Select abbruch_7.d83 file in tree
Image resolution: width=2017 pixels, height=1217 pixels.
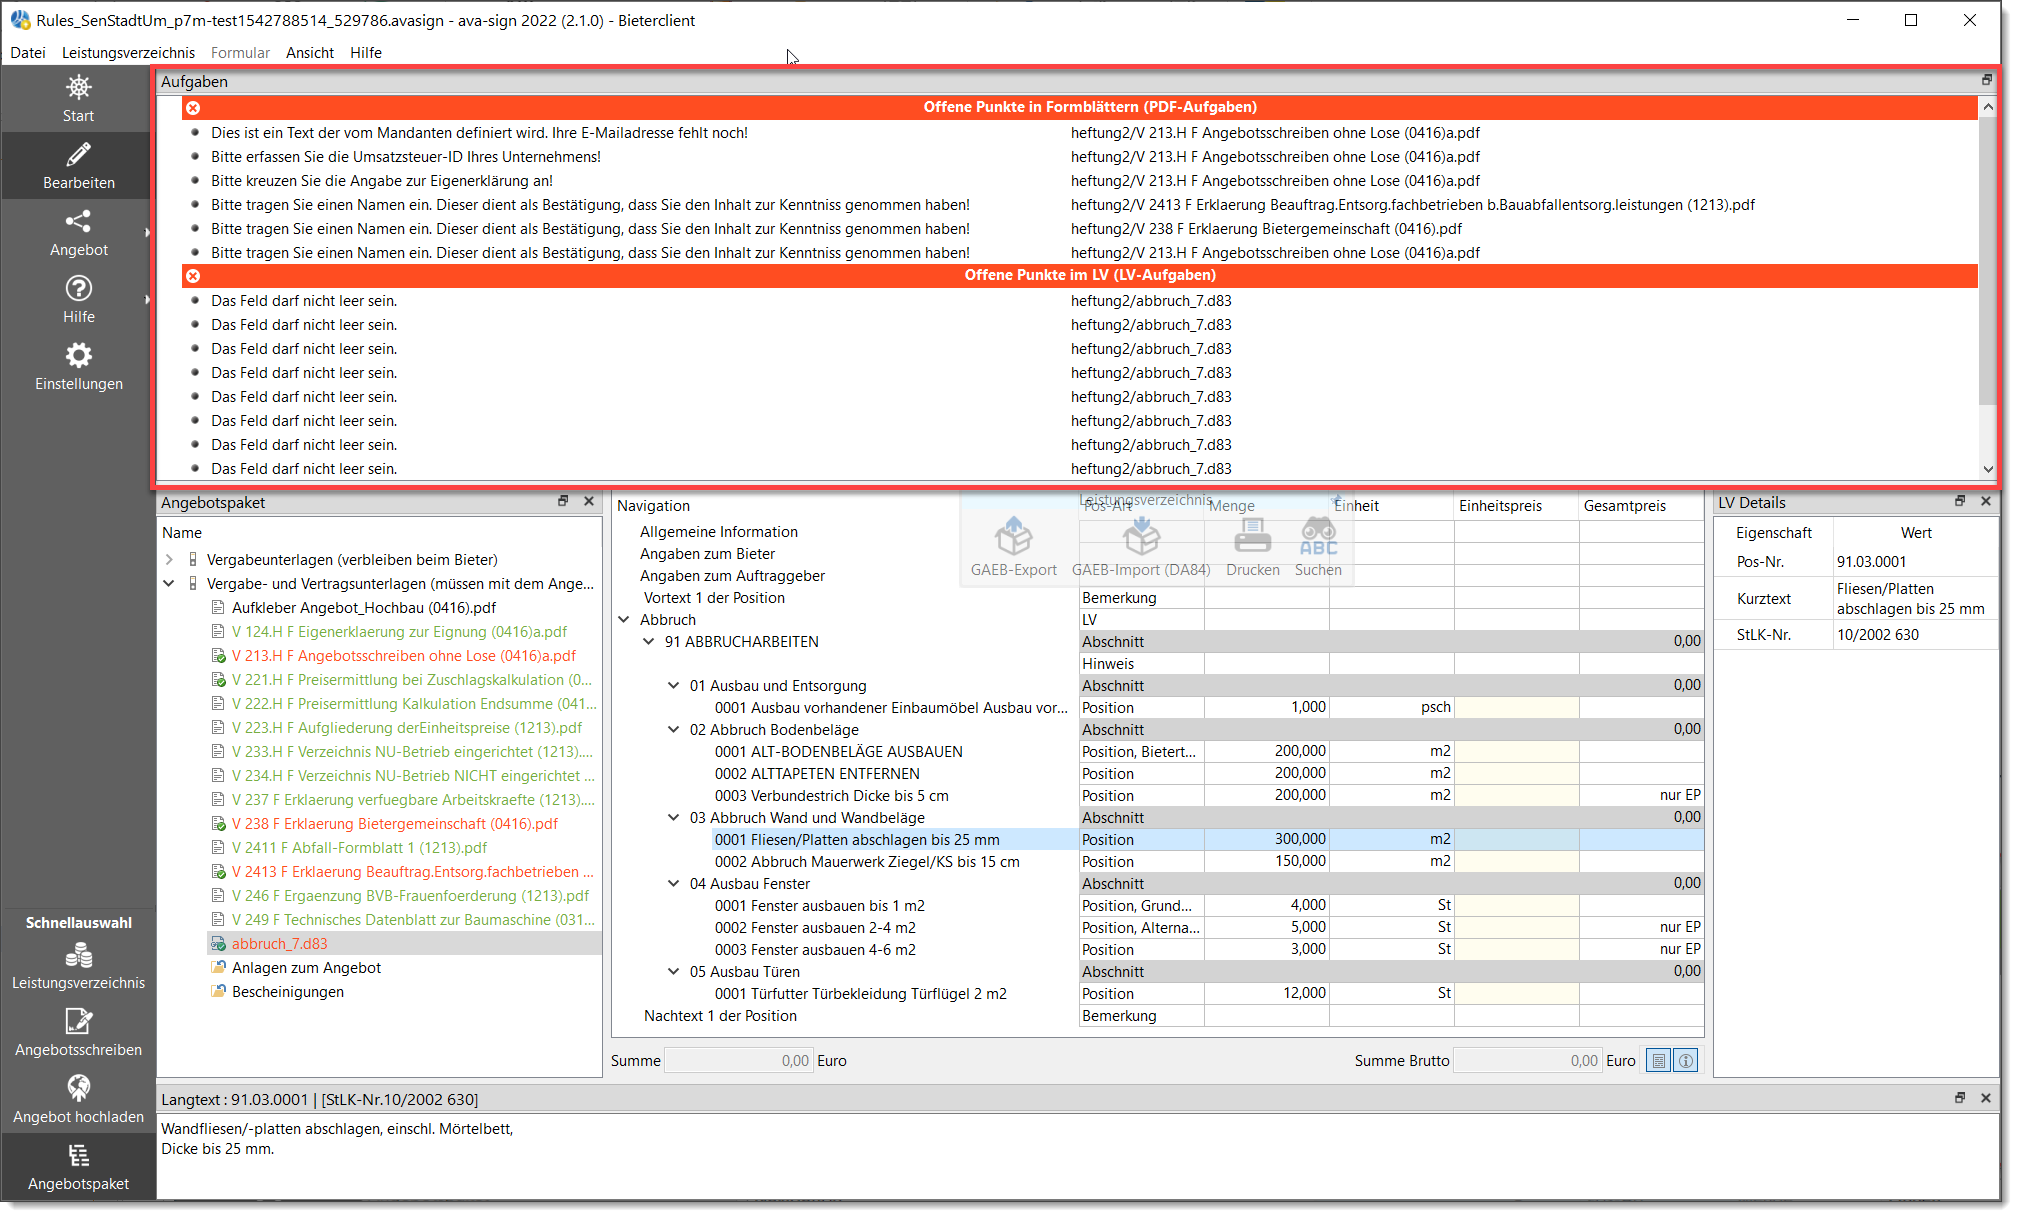tap(279, 944)
